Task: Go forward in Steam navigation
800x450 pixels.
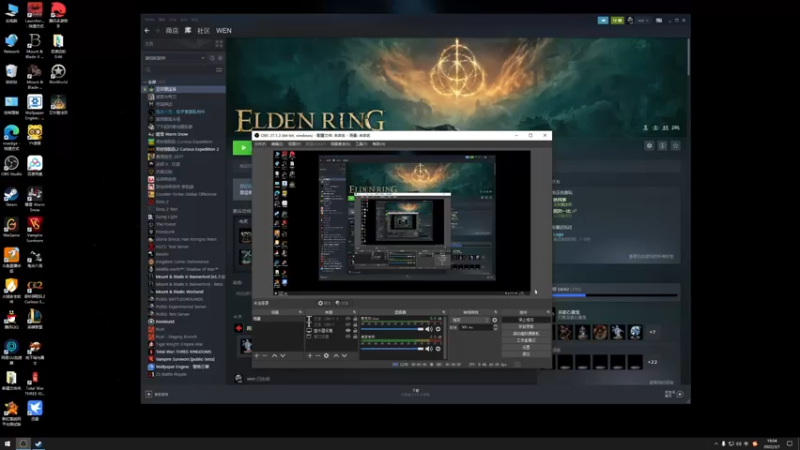Action: [x=158, y=31]
